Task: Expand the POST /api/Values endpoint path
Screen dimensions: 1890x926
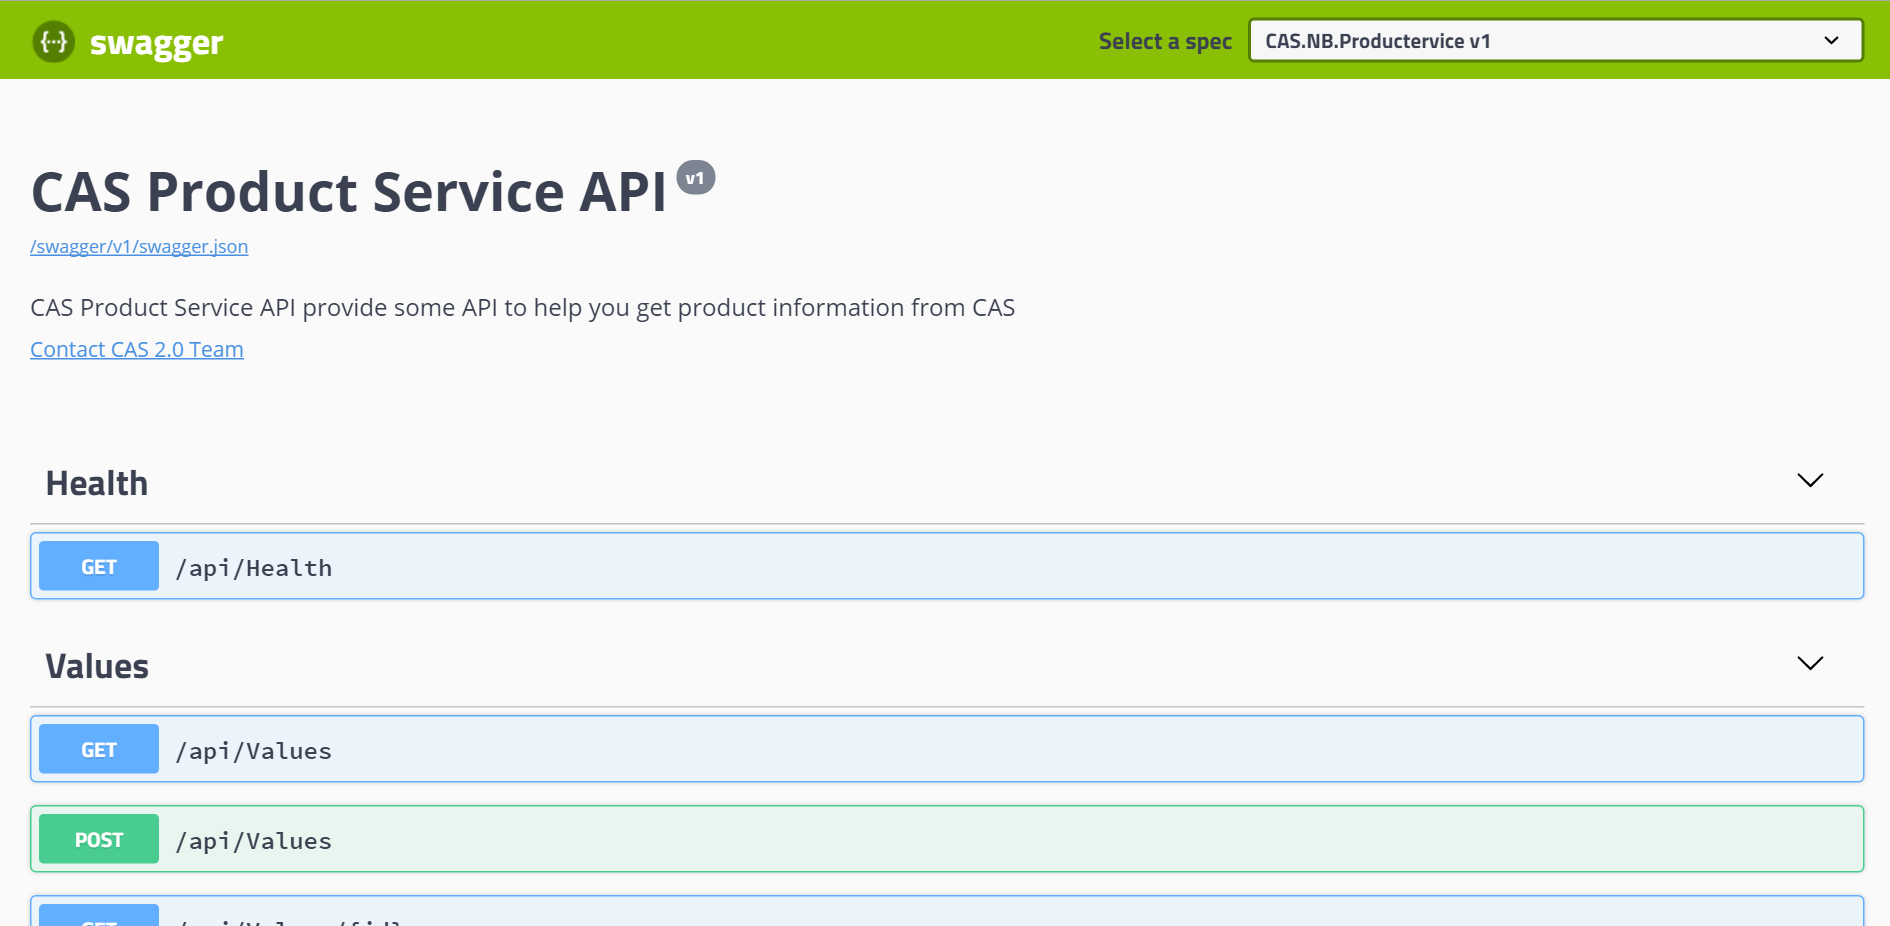Action: [x=254, y=841]
